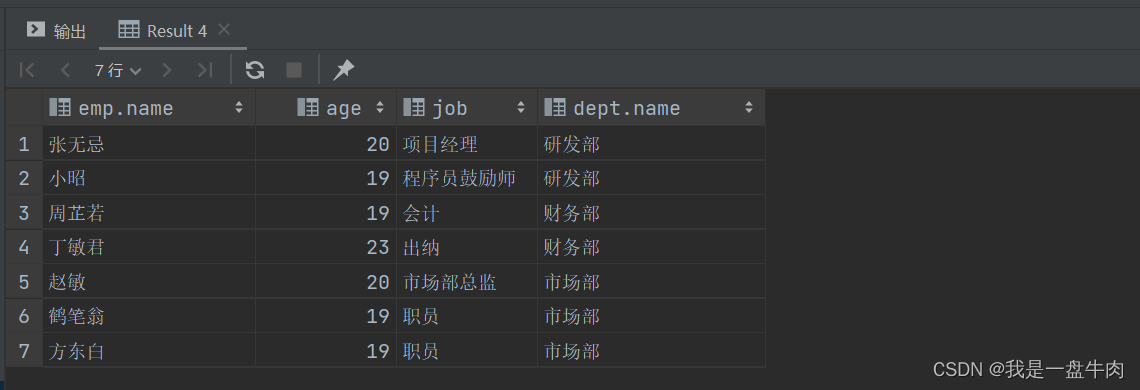Select row number 7
The height and width of the screenshot is (390, 1140).
pyautogui.click(x=24, y=351)
